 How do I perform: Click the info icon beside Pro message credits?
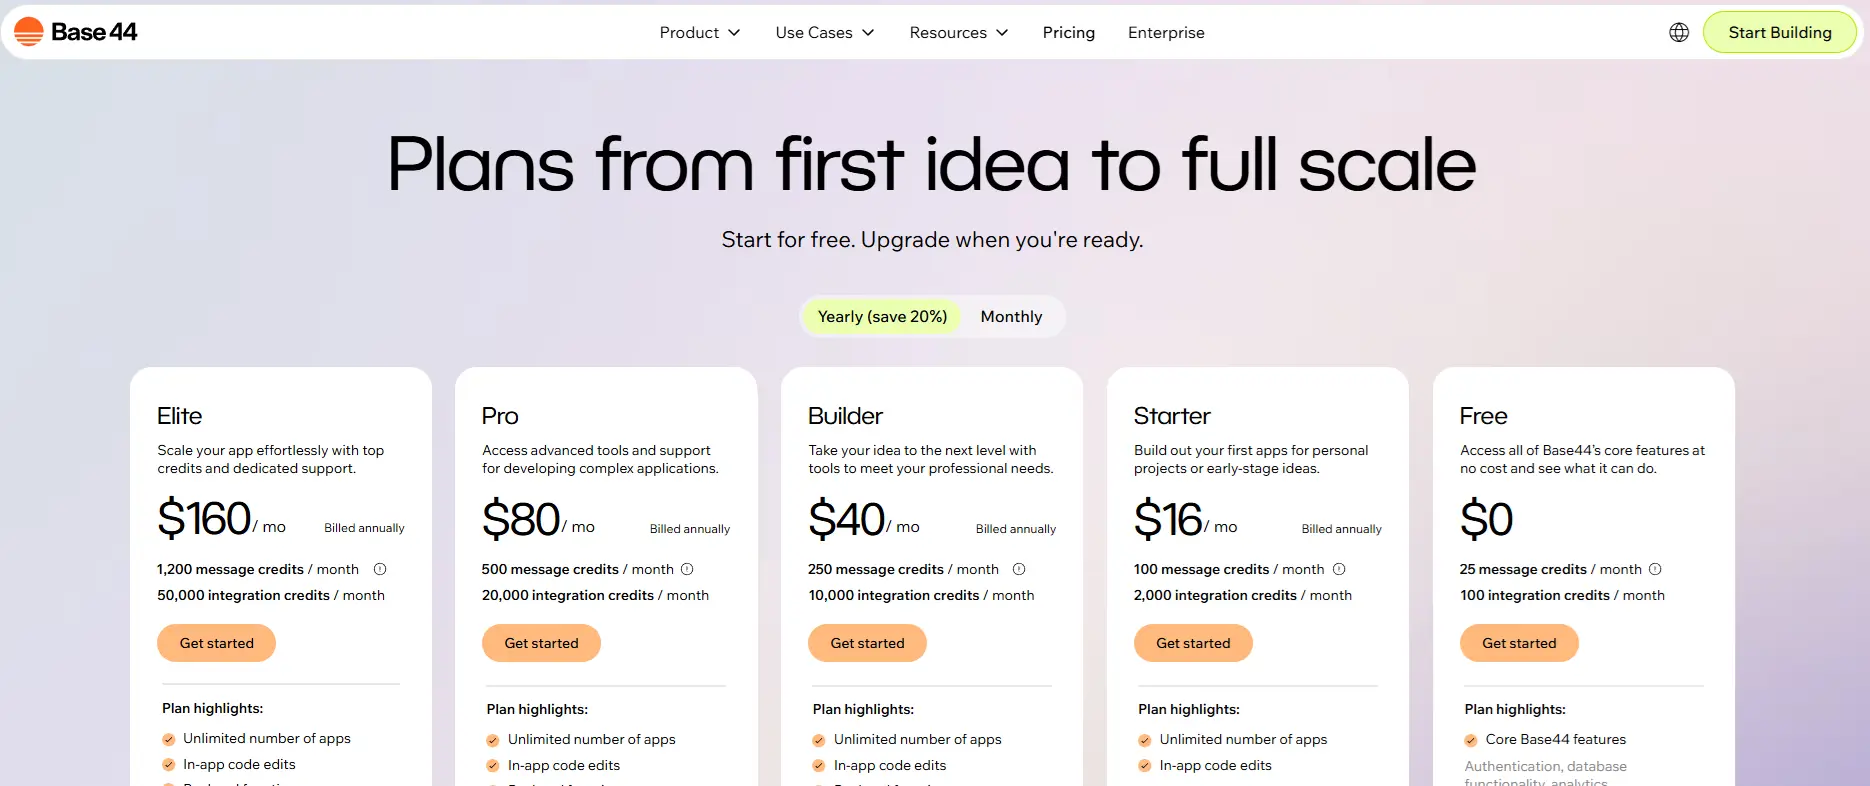(x=687, y=569)
